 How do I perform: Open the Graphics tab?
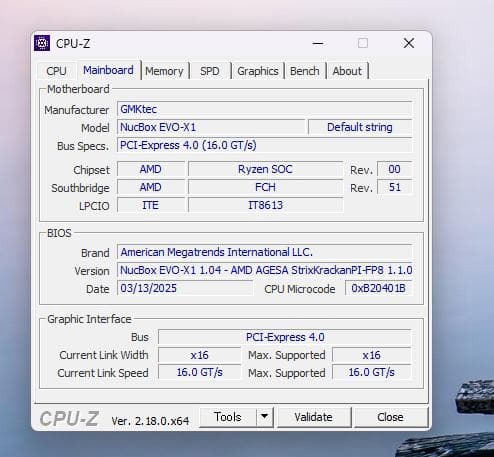pyautogui.click(x=258, y=71)
